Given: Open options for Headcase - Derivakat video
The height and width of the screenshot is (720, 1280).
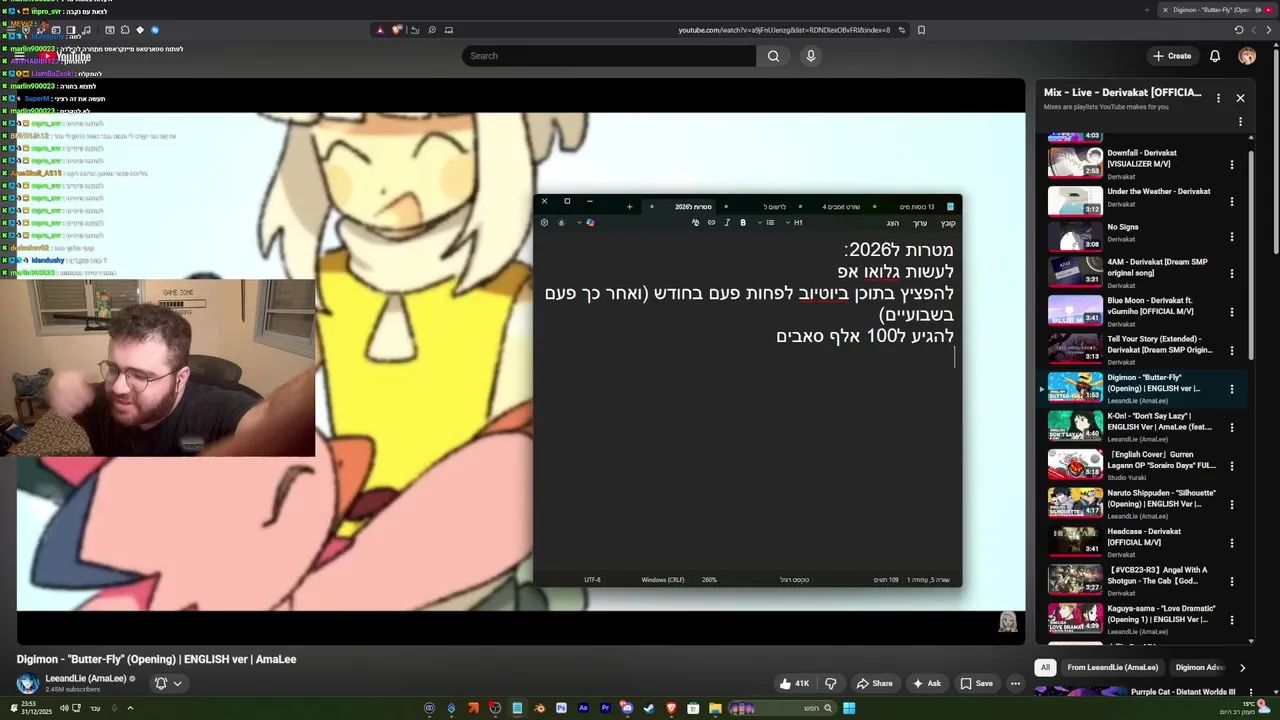Looking at the screenshot, I should pyautogui.click(x=1232, y=543).
